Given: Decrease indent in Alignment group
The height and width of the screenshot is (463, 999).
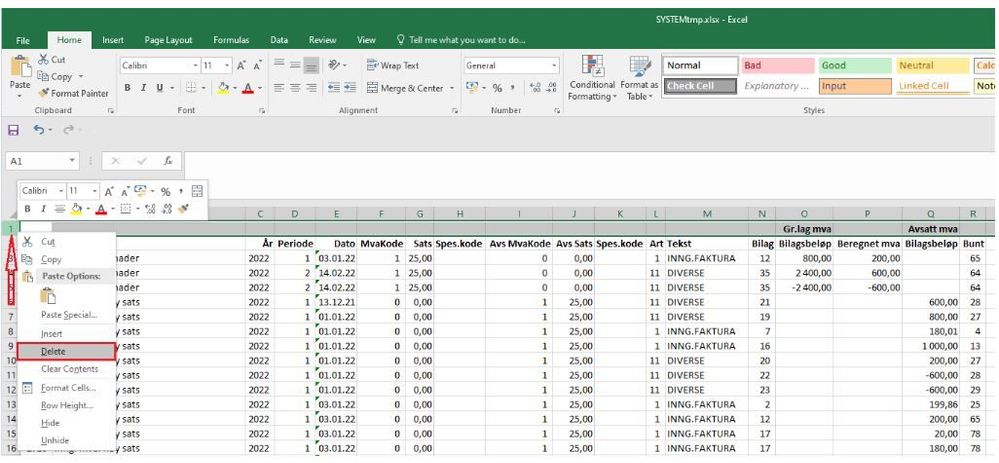Looking at the screenshot, I should [333, 88].
